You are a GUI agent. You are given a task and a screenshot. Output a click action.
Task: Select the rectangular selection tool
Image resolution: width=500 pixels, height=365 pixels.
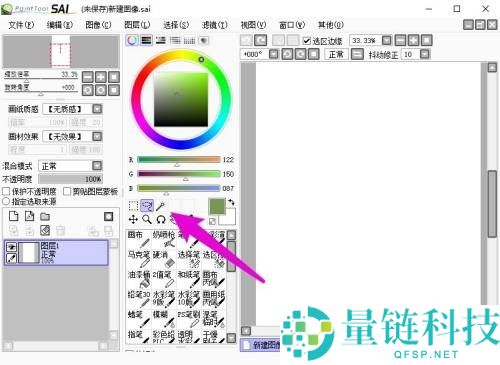[133, 206]
